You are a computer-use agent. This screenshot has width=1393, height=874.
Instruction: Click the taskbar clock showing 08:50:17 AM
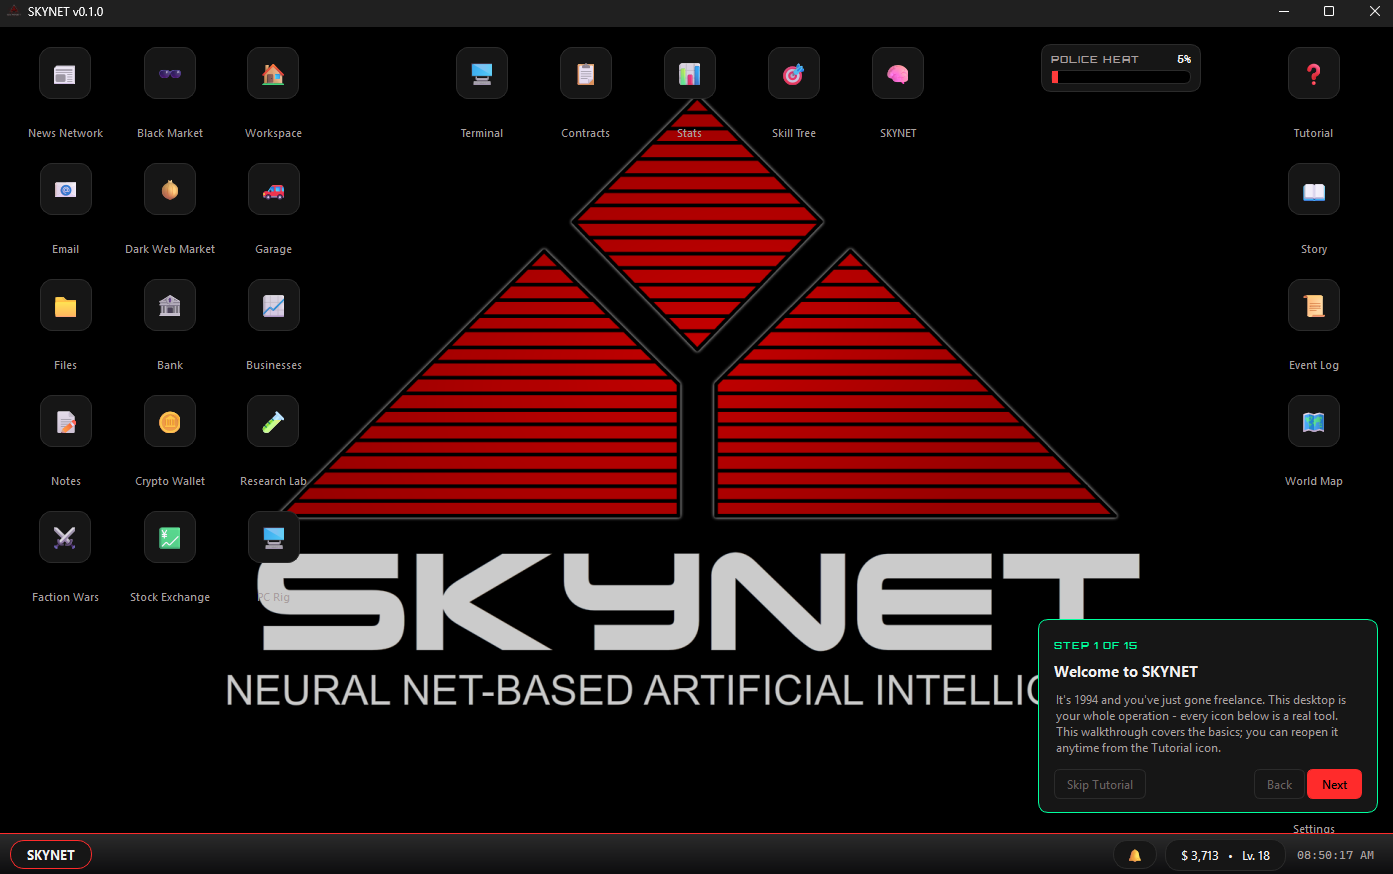pos(1335,855)
